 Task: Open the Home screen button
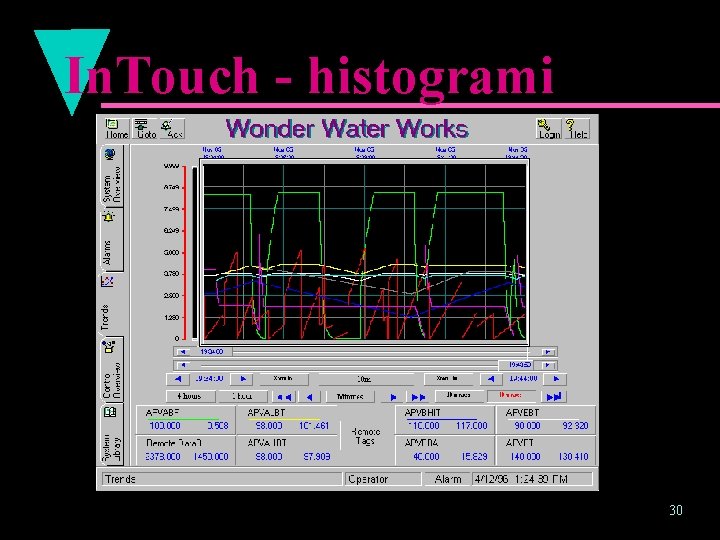pos(117,129)
